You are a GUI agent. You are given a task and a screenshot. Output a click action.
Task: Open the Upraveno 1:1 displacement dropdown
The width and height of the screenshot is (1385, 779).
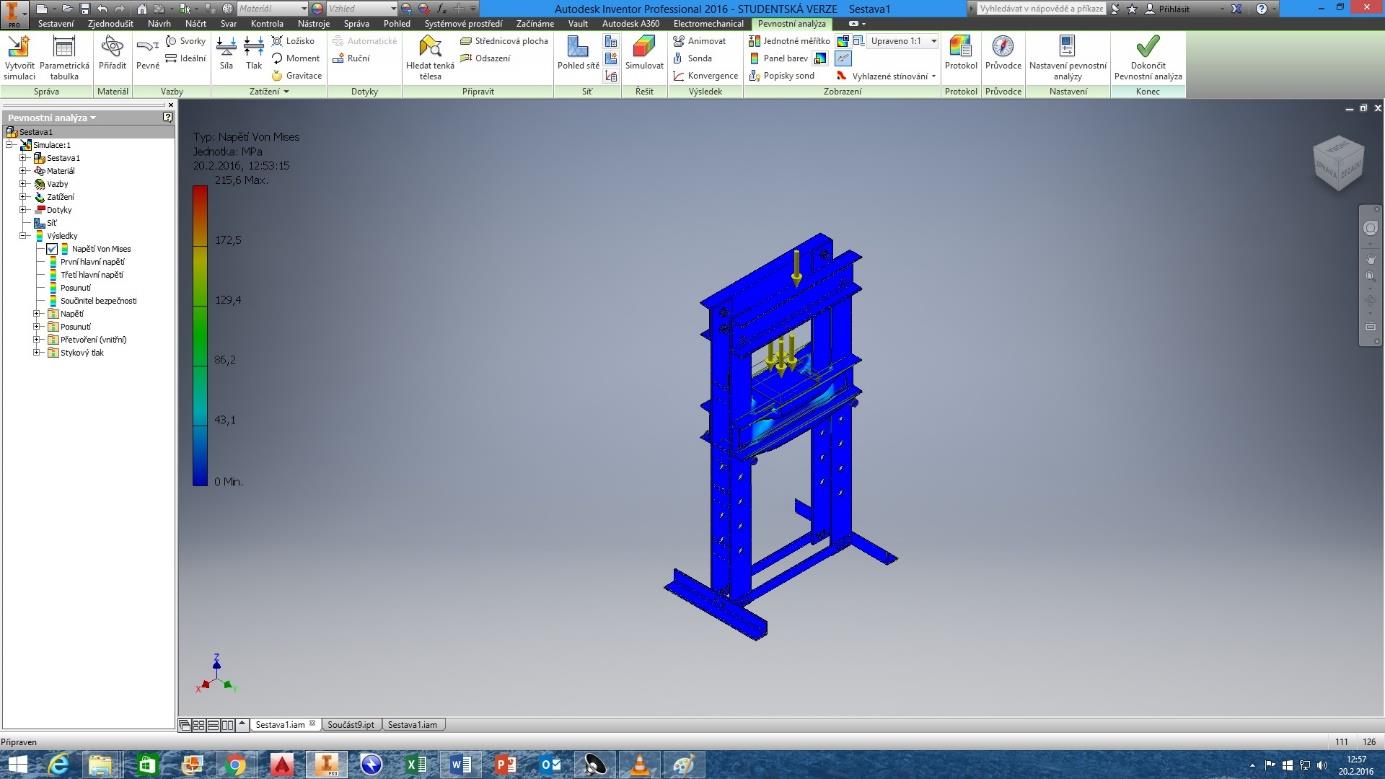coord(904,41)
